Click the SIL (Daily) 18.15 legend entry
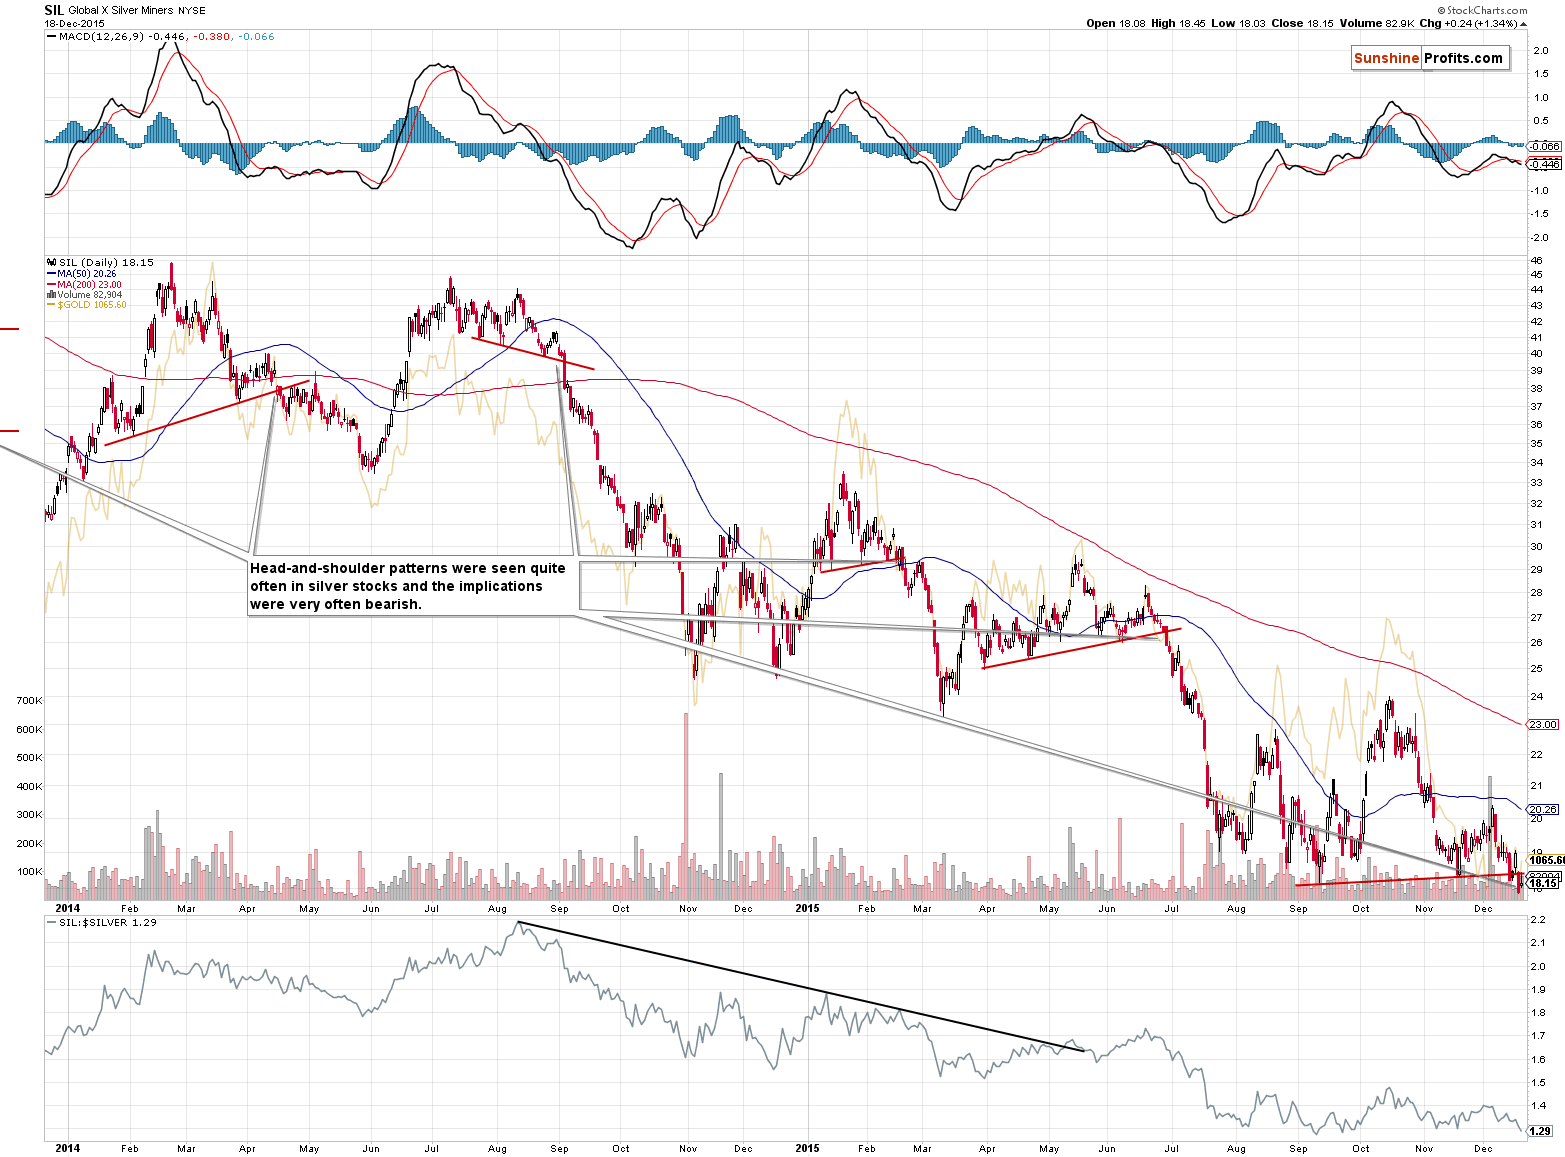1565x1157 pixels. pos(100,262)
